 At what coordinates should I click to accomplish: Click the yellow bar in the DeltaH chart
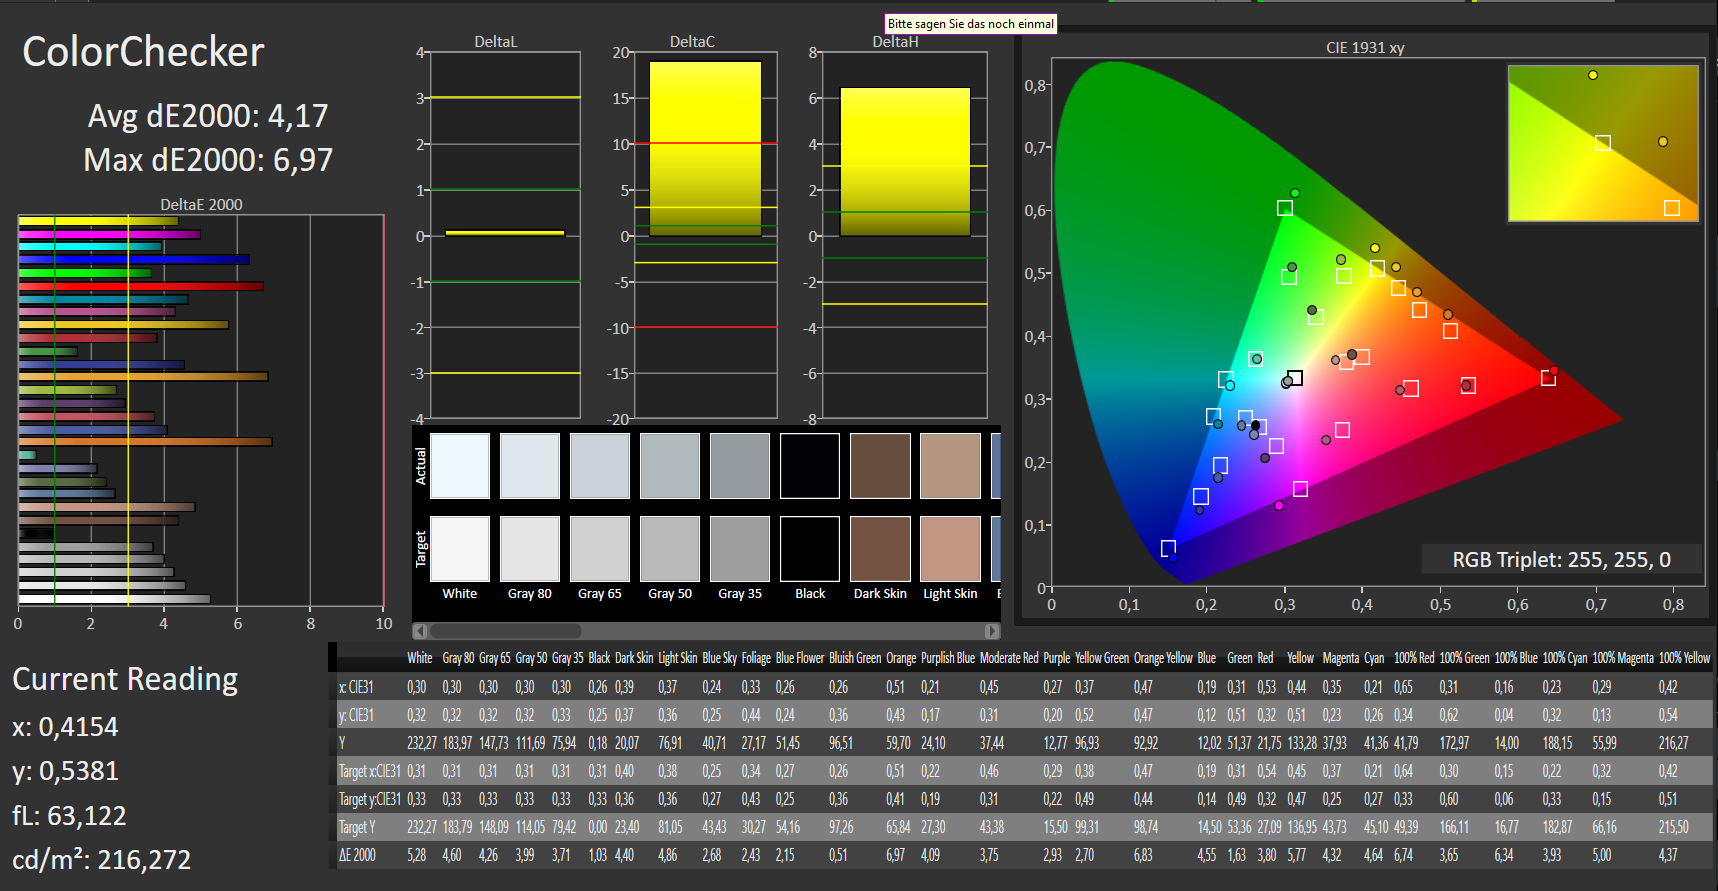click(x=905, y=162)
